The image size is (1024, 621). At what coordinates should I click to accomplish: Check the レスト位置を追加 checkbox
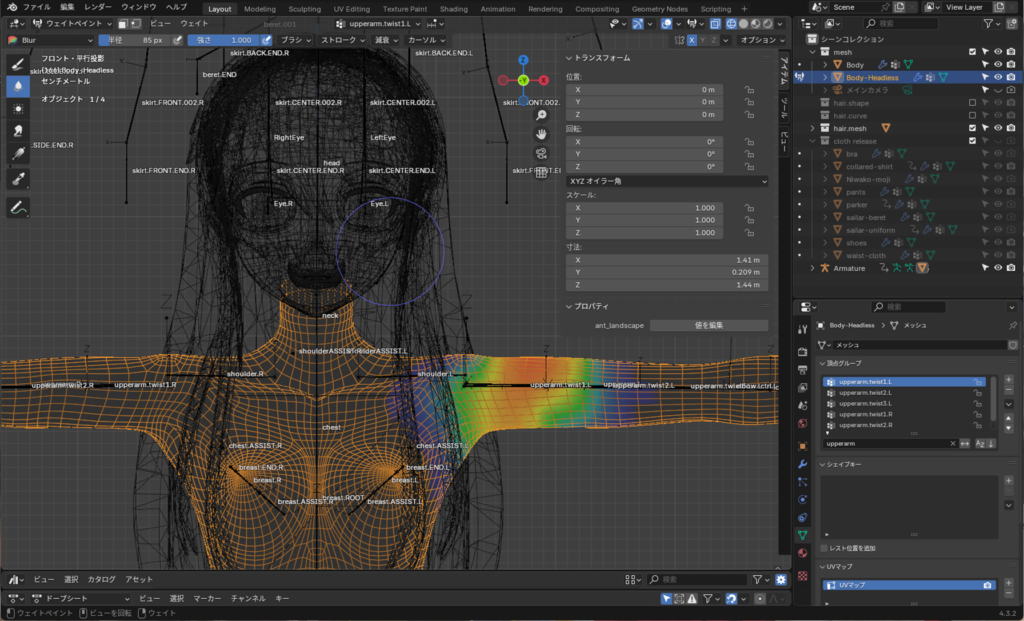click(x=824, y=548)
